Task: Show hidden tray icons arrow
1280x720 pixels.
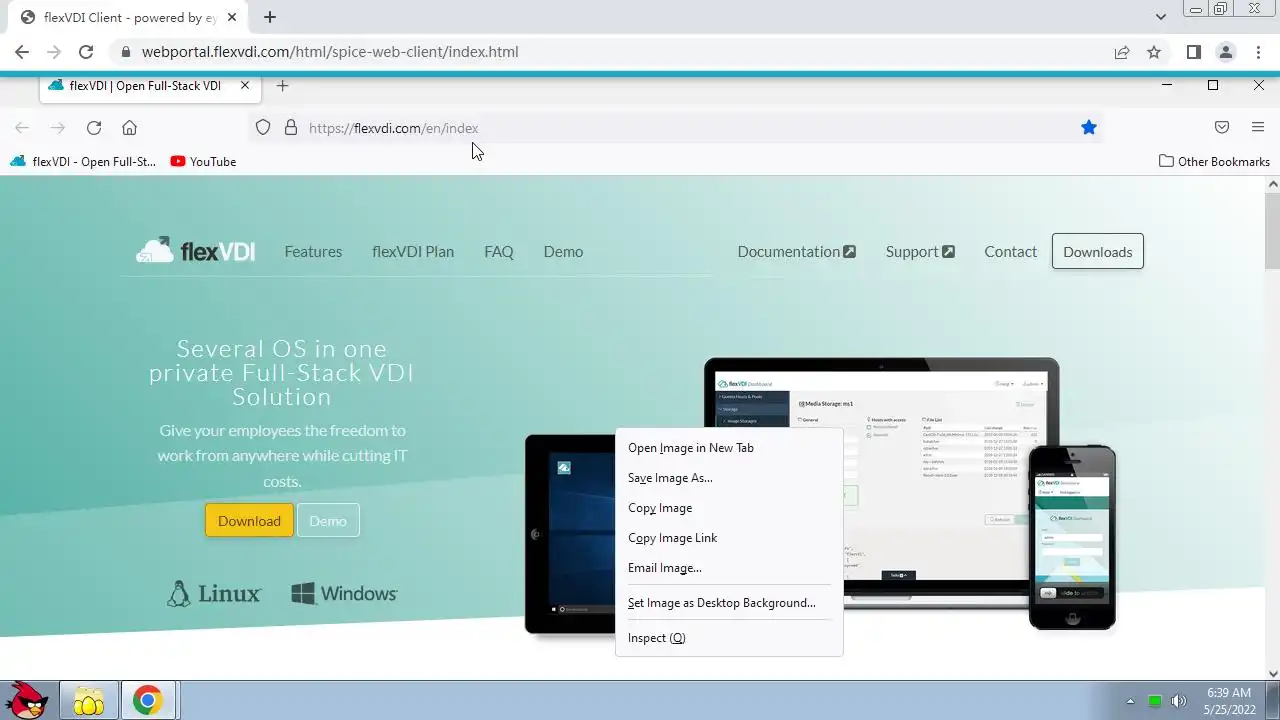Action: click(x=1131, y=701)
